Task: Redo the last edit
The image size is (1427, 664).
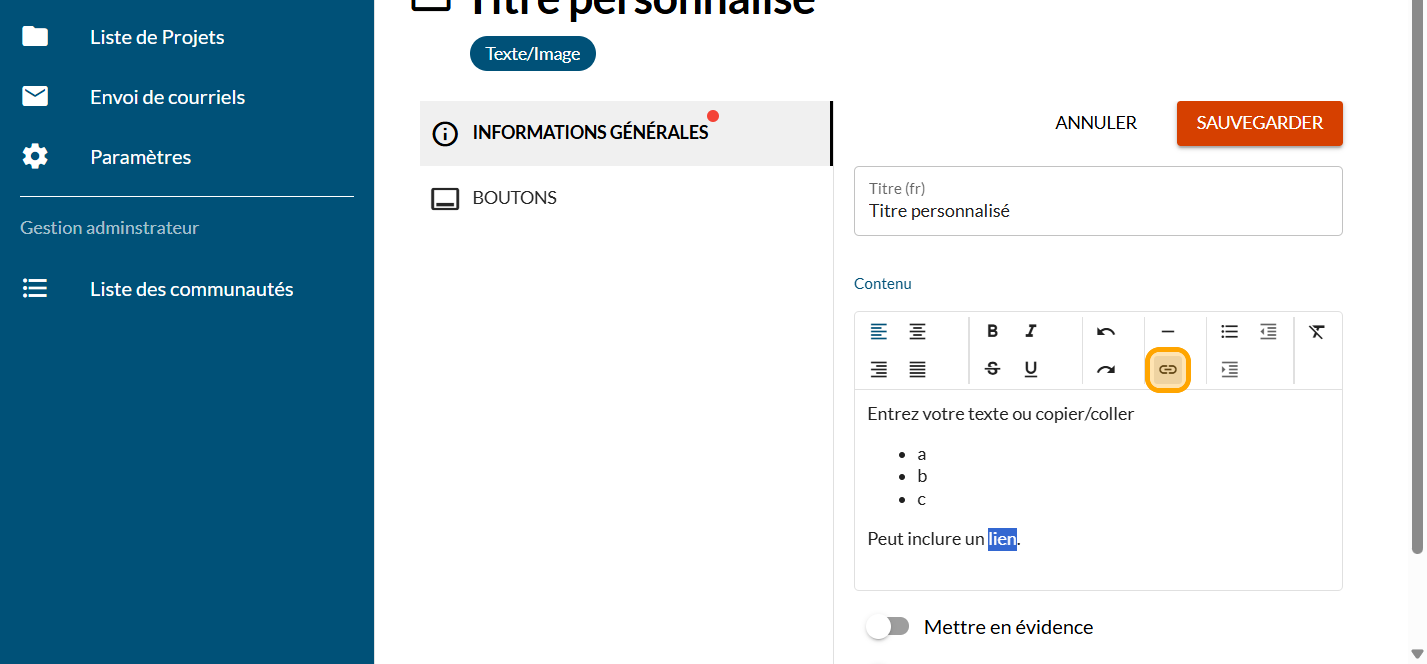Action: tap(1105, 370)
